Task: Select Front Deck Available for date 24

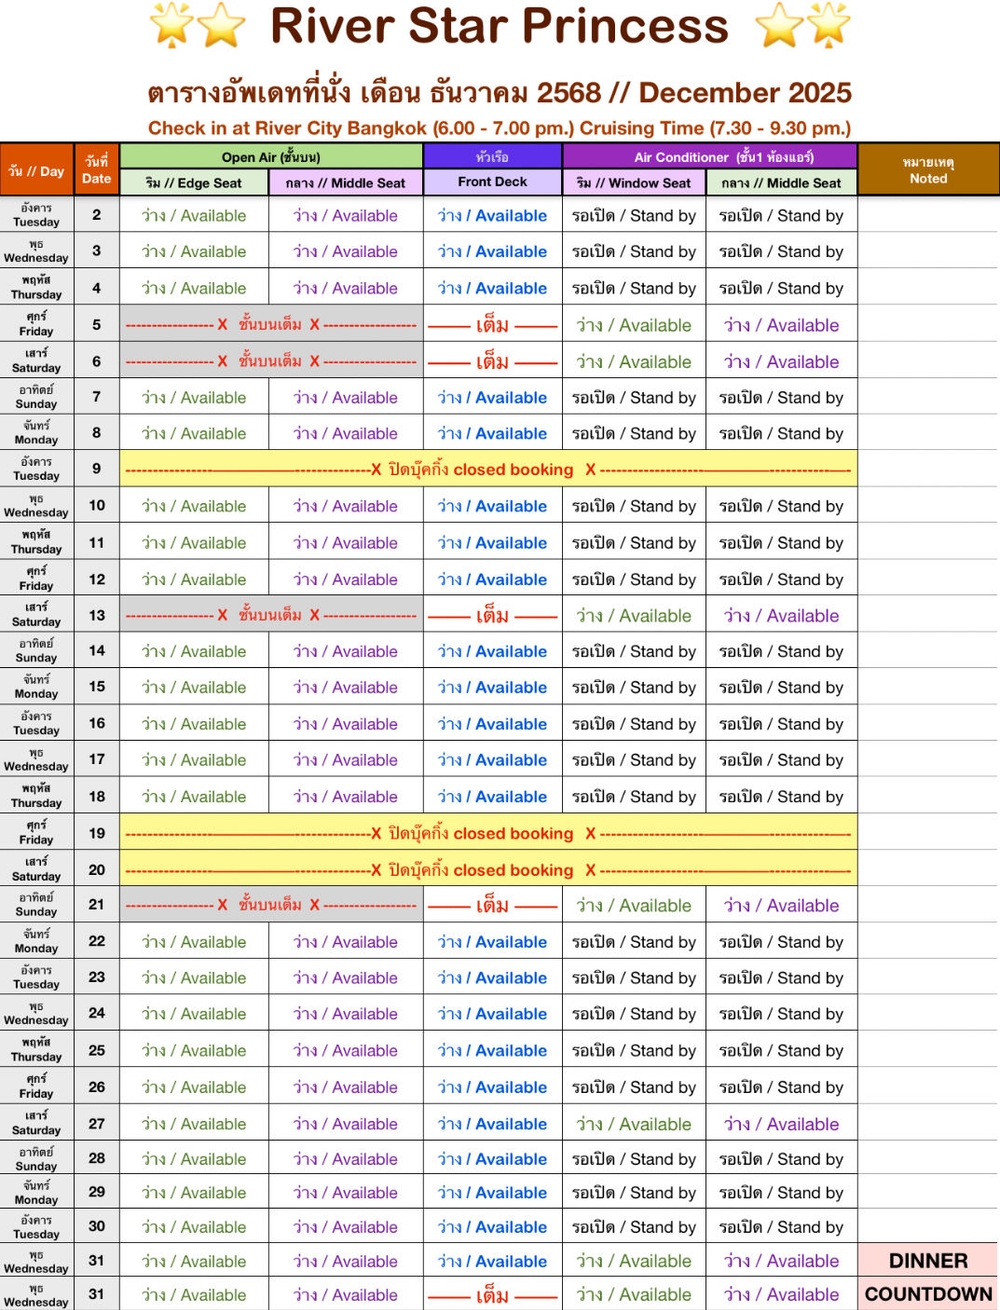Action: (x=493, y=1014)
